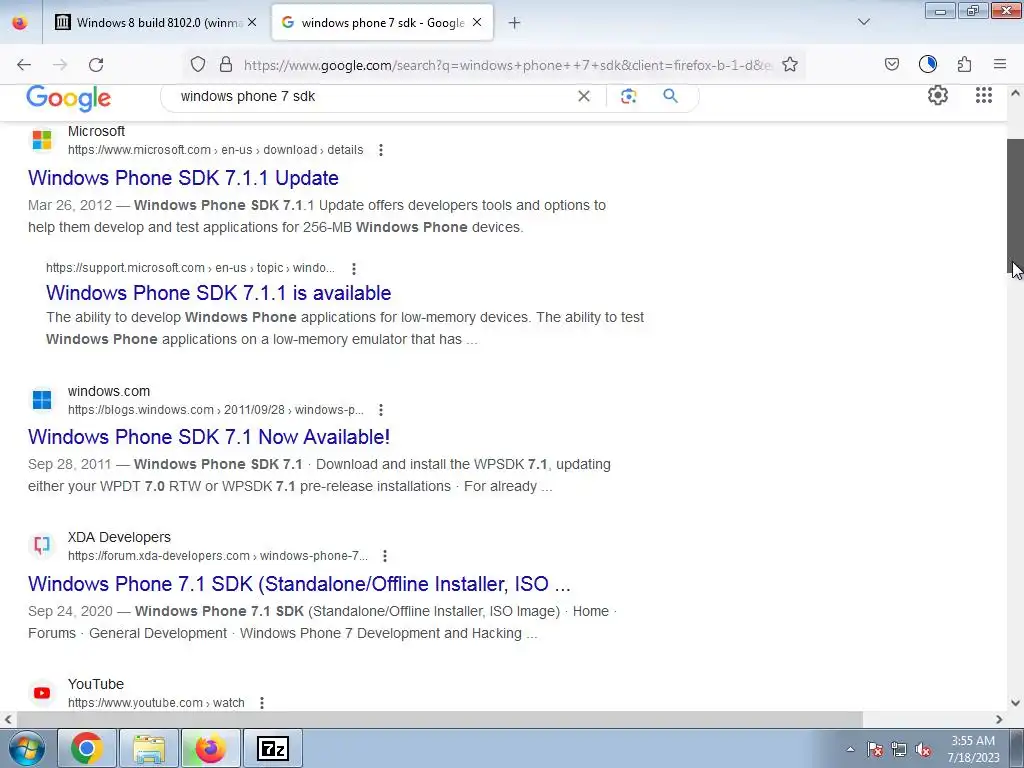The image size is (1024, 768).
Task: Switch to Windows 8 build 8102.0 tab
Action: tap(157, 23)
